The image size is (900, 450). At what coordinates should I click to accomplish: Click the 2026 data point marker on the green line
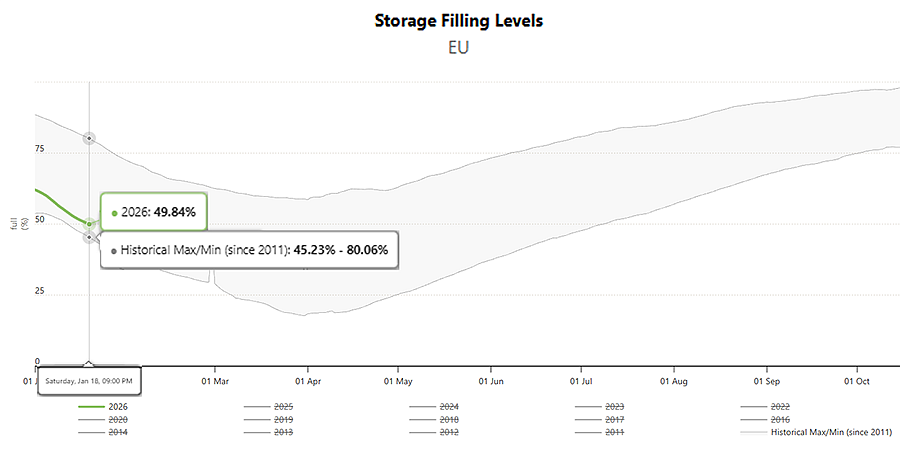tap(89, 225)
